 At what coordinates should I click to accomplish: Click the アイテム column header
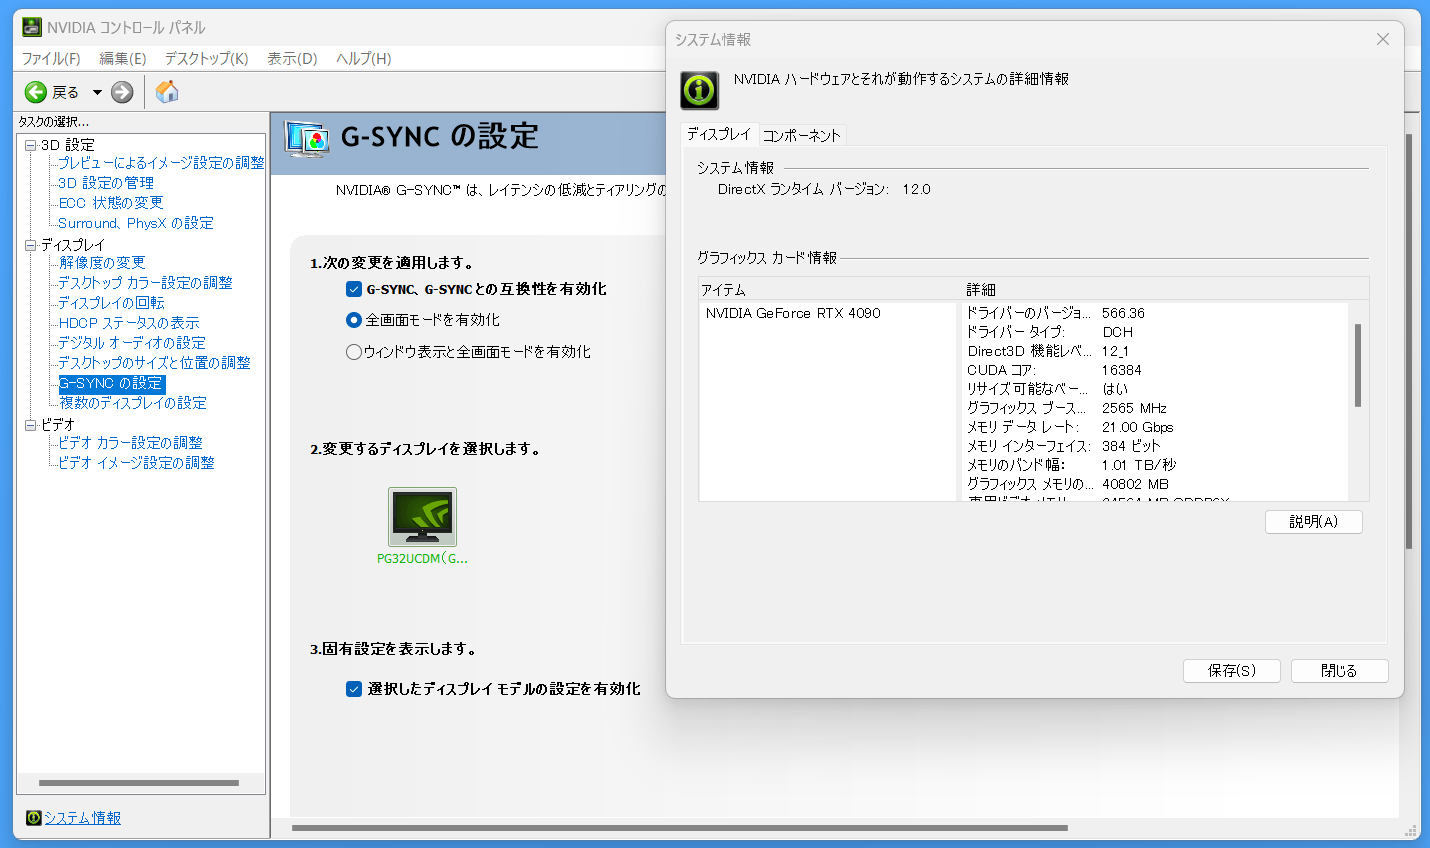click(x=723, y=290)
